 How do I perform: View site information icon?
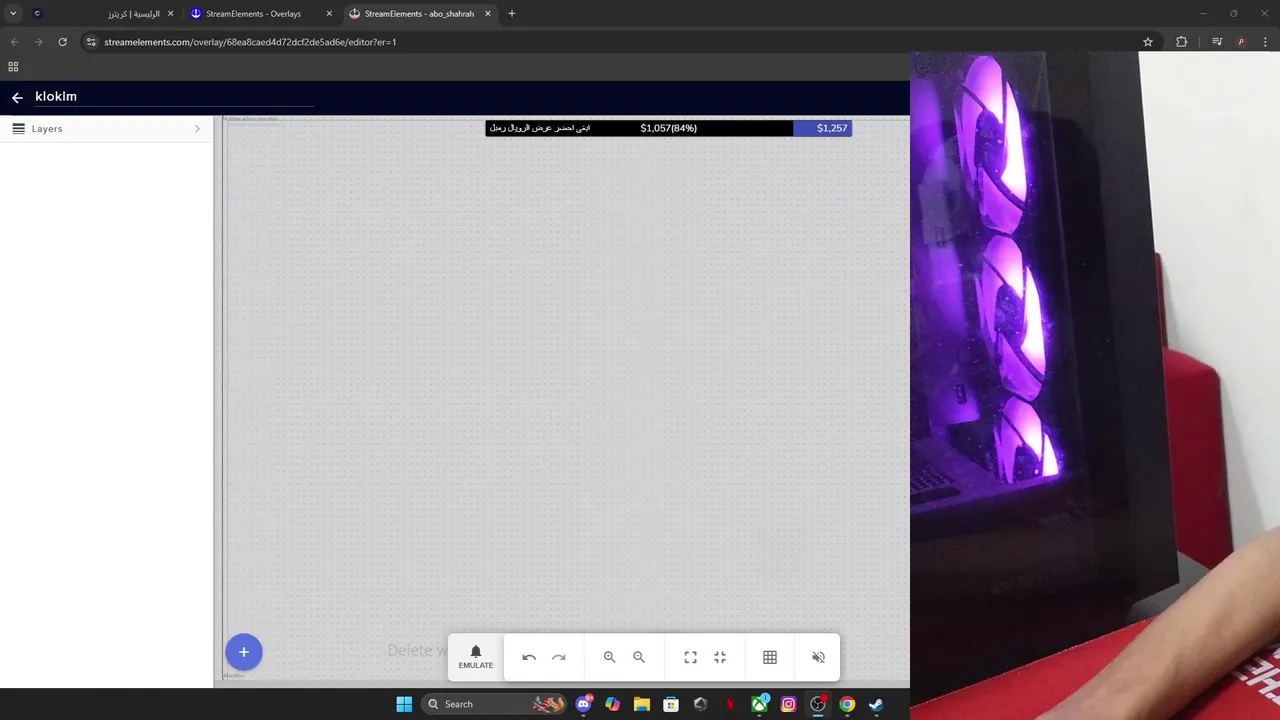[x=91, y=42]
